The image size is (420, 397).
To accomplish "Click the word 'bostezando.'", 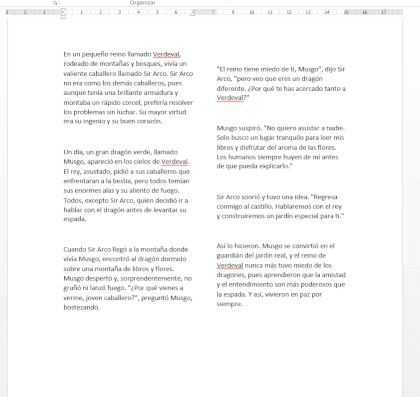I will tap(81, 307).
